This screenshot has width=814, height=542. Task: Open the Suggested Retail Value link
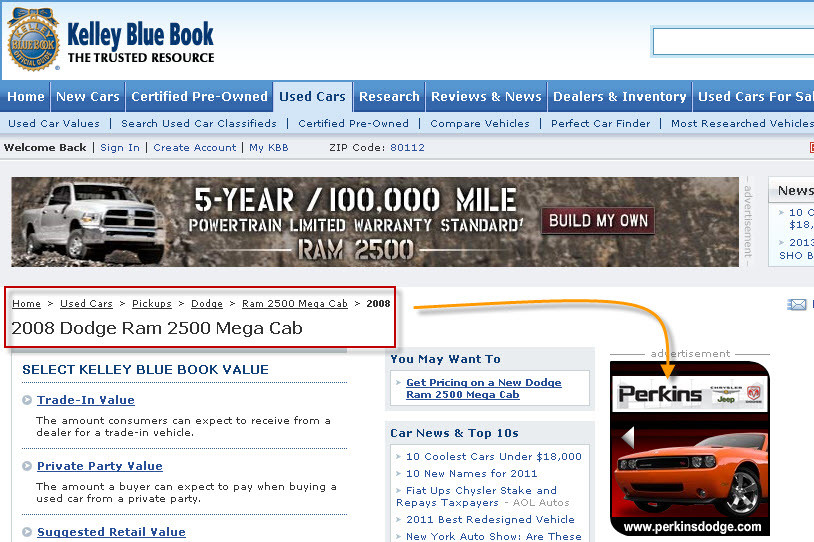point(111,532)
